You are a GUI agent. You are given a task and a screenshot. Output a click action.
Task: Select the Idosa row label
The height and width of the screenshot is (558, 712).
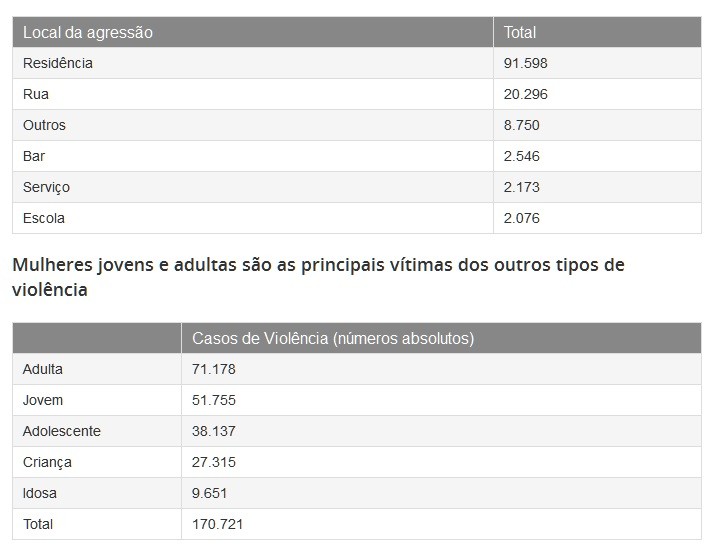pyautogui.click(x=40, y=493)
